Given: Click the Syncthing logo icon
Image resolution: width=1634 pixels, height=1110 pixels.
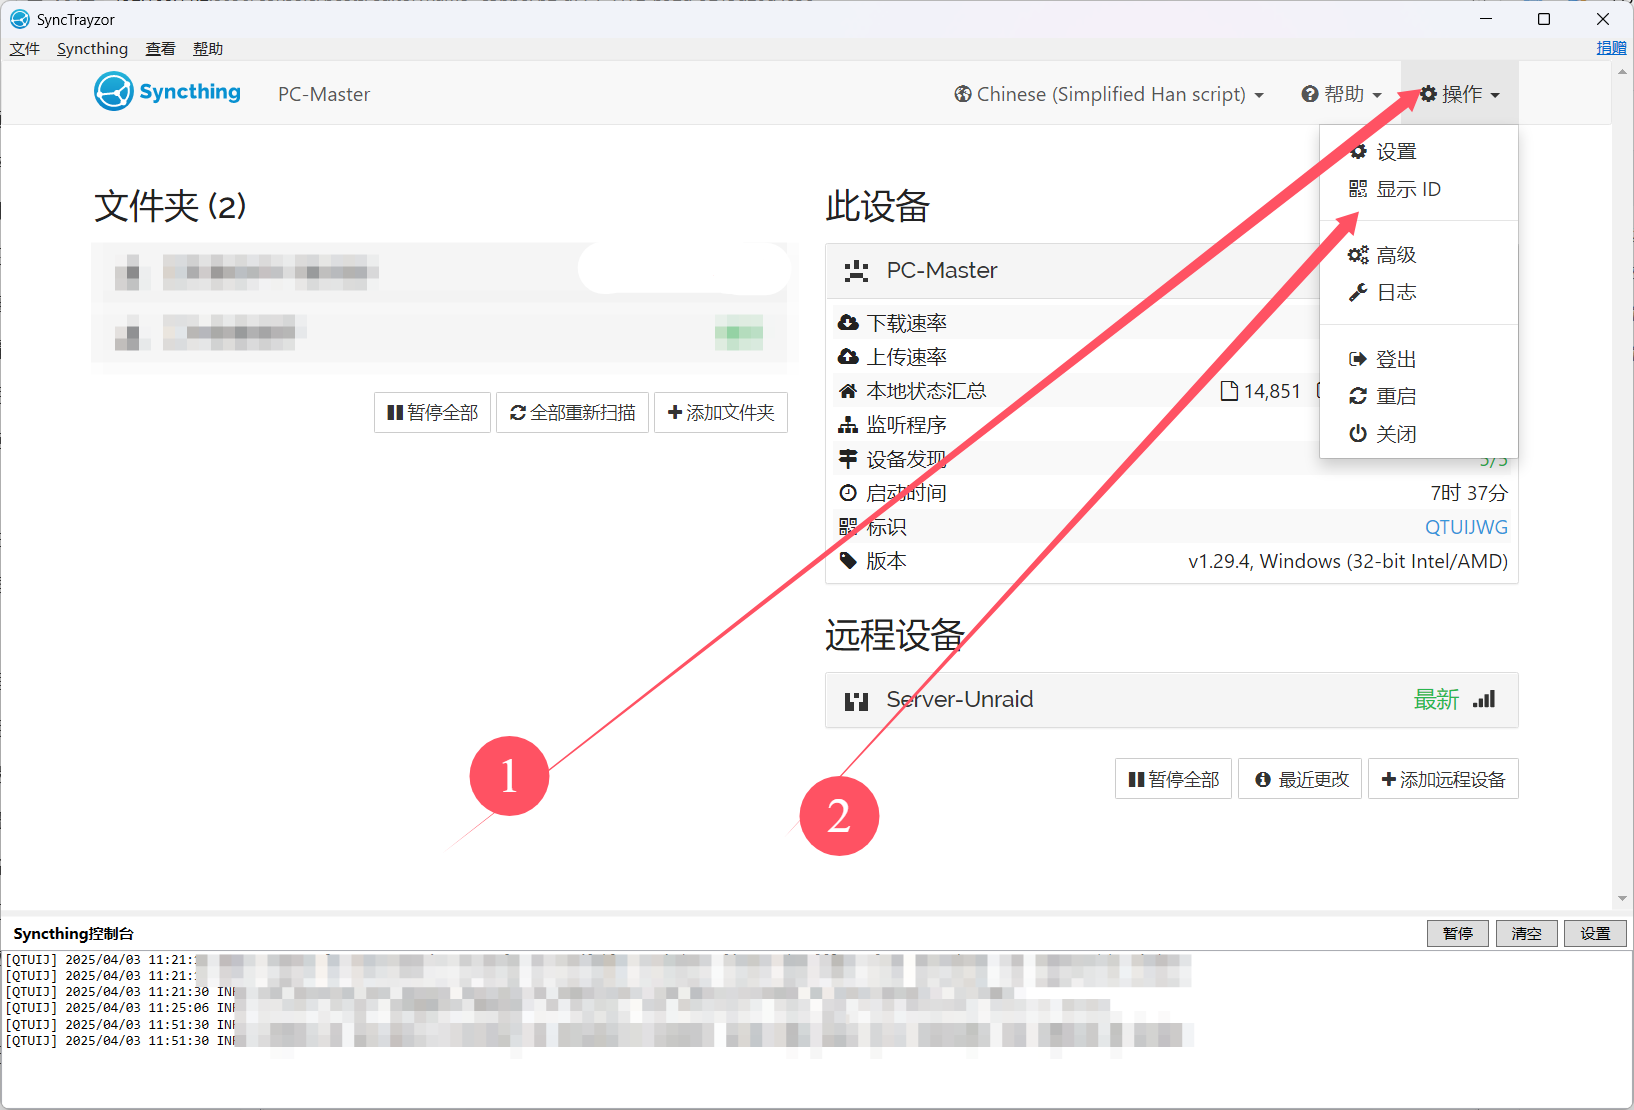Looking at the screenshot, I should click(114, 92).
